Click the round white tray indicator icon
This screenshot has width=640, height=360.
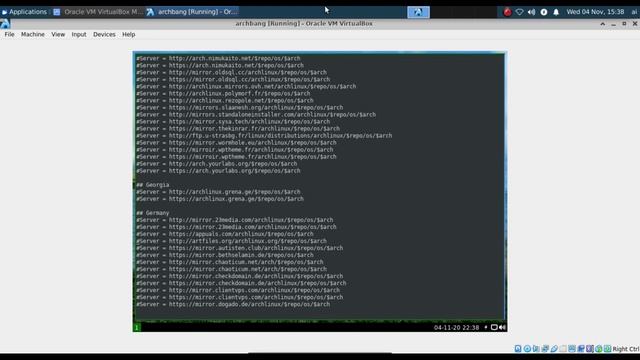(x=544, y=12)
